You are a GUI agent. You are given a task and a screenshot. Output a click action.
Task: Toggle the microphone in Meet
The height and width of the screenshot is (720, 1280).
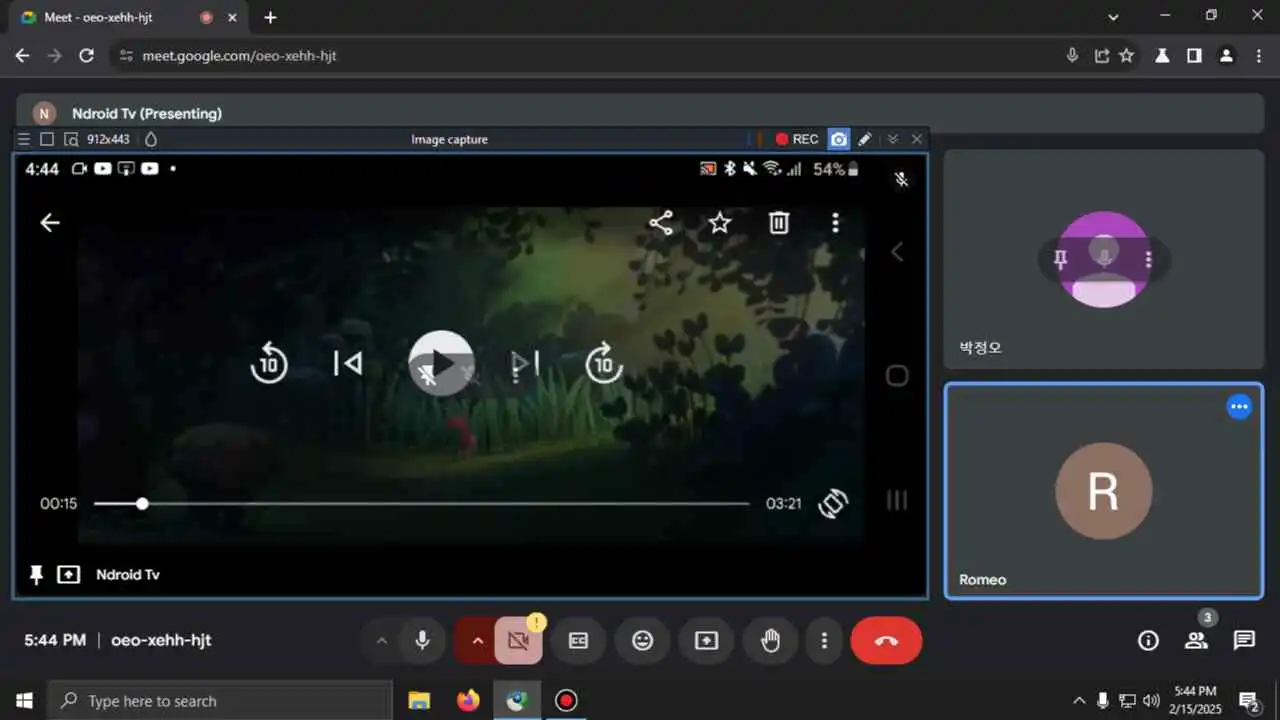pyautogui.click(x=422, y=640)
